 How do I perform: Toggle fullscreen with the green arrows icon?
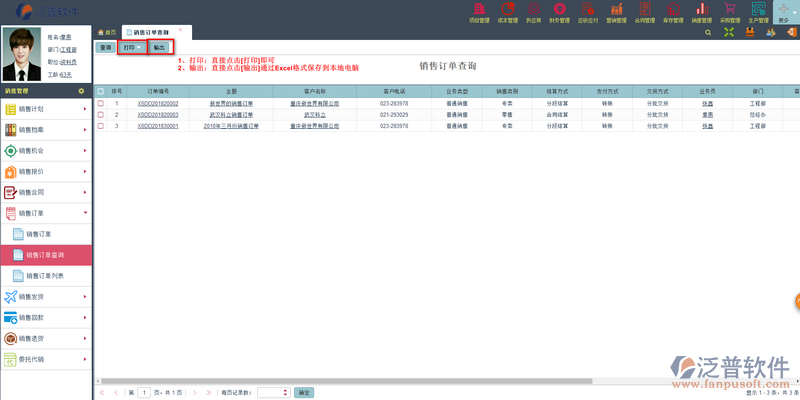[729, 32]
